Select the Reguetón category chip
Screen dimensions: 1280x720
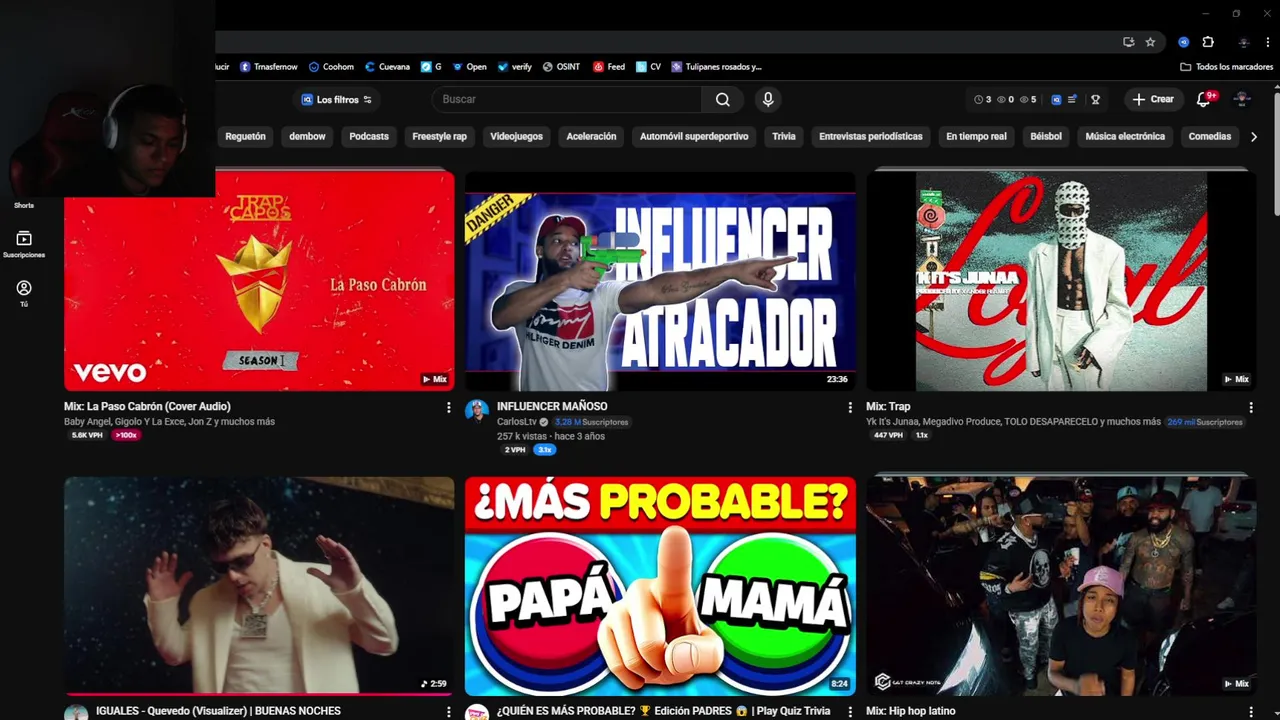[x=245, y=136]
